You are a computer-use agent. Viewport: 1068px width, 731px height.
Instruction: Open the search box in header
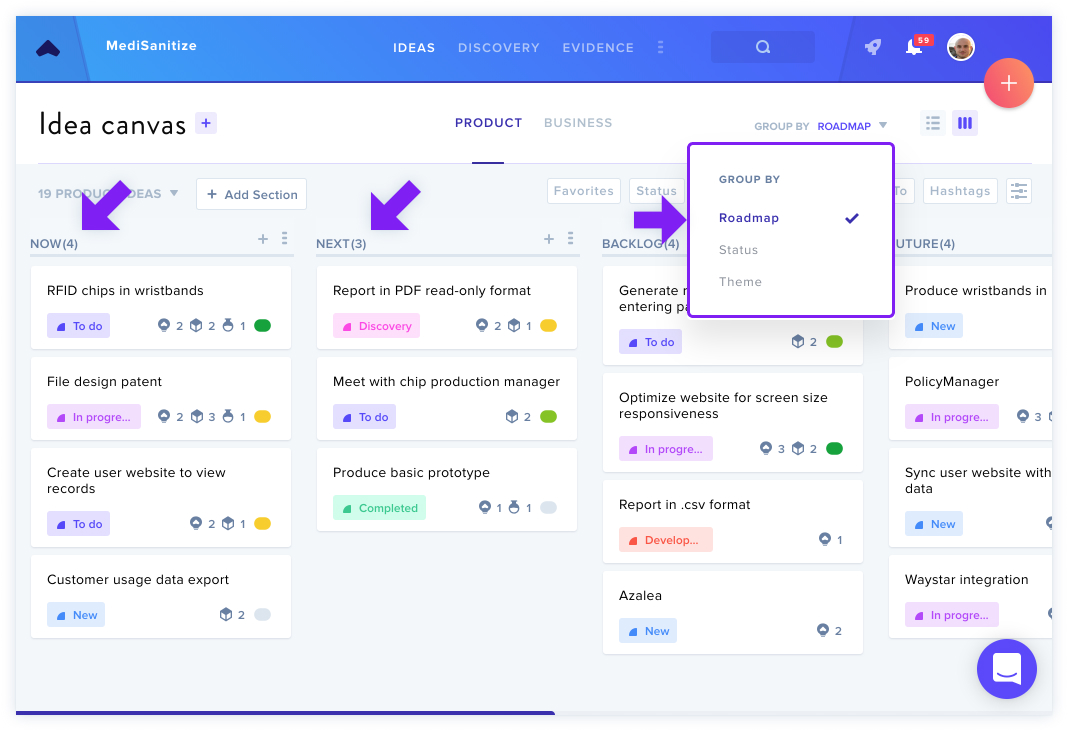coord(762,47)
